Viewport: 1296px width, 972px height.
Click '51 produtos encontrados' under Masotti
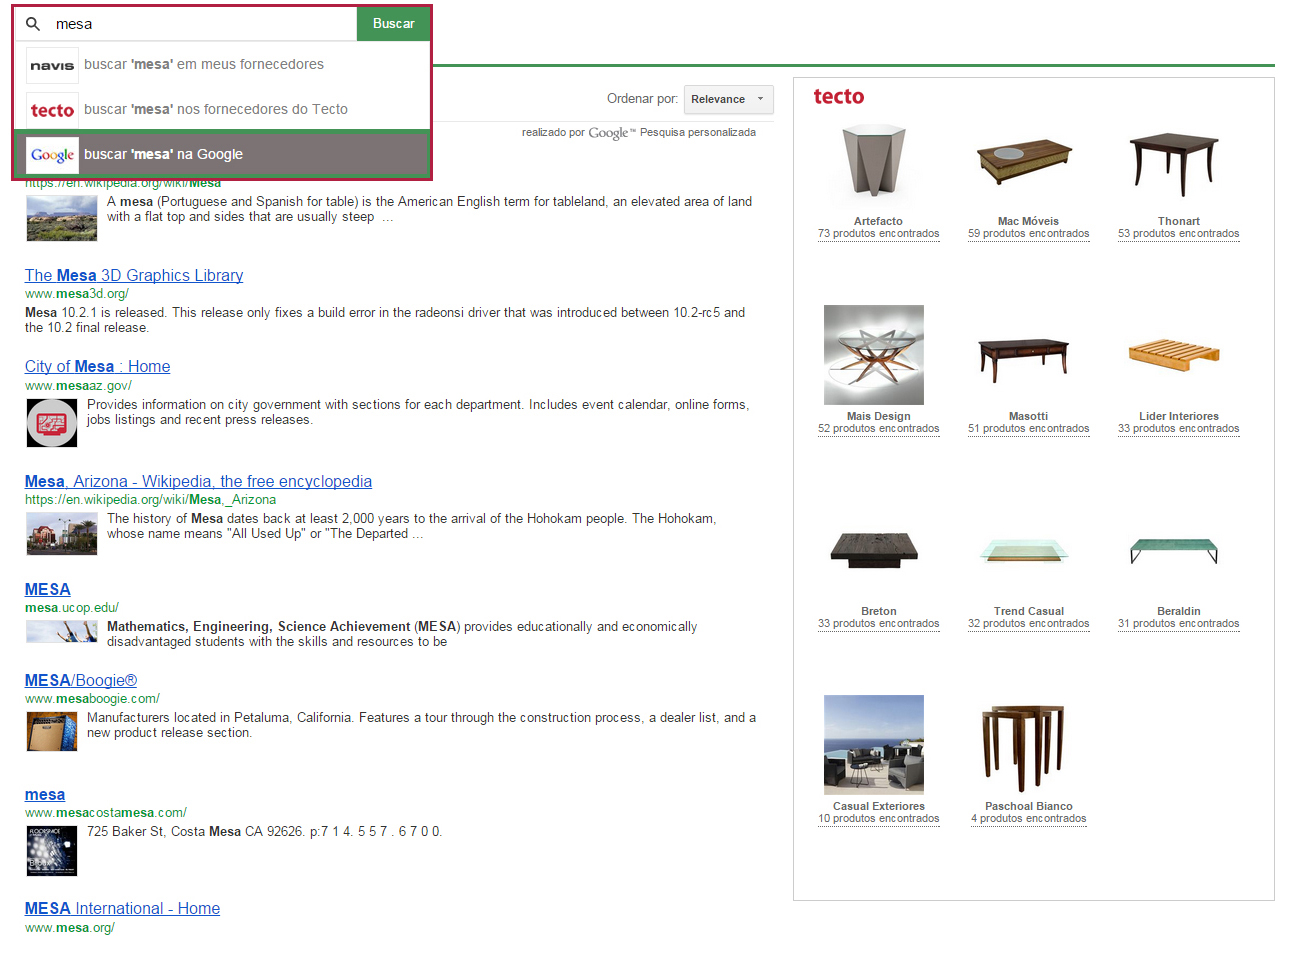coord(1028,429)
